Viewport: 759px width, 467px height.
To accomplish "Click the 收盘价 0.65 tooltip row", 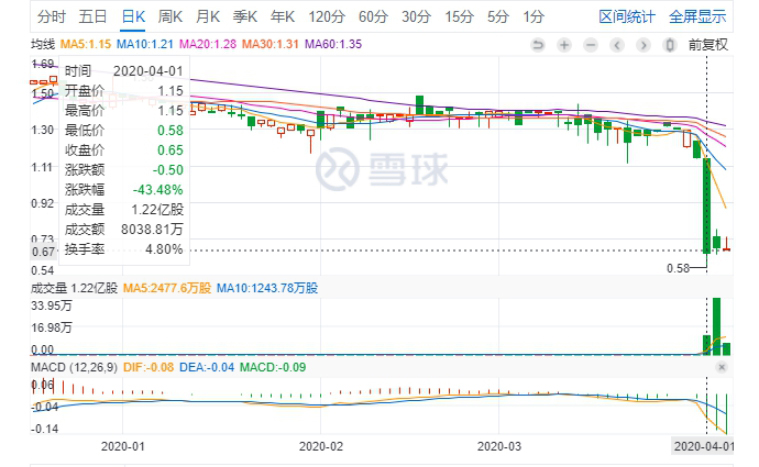I will (124, 150).
